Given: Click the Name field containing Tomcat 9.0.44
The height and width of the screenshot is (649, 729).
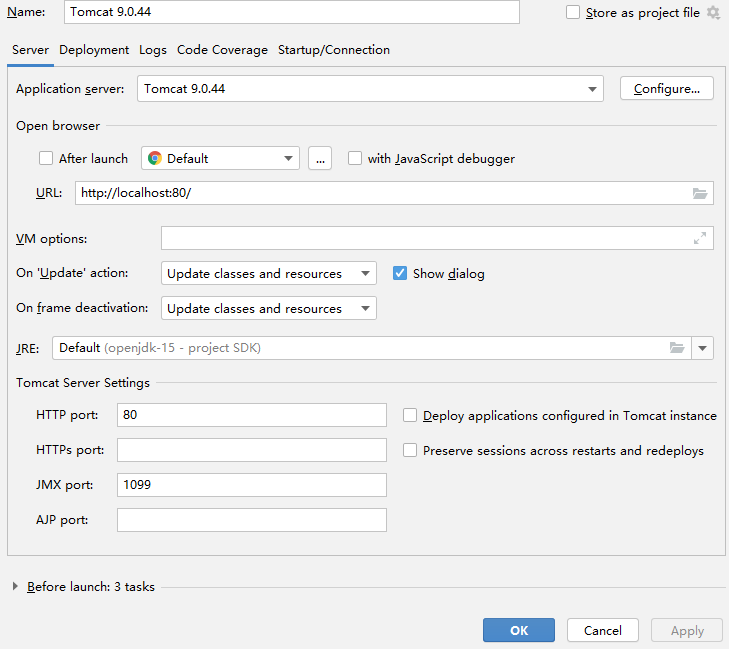Looking at the screenshot, I should [x=292, y=12].
